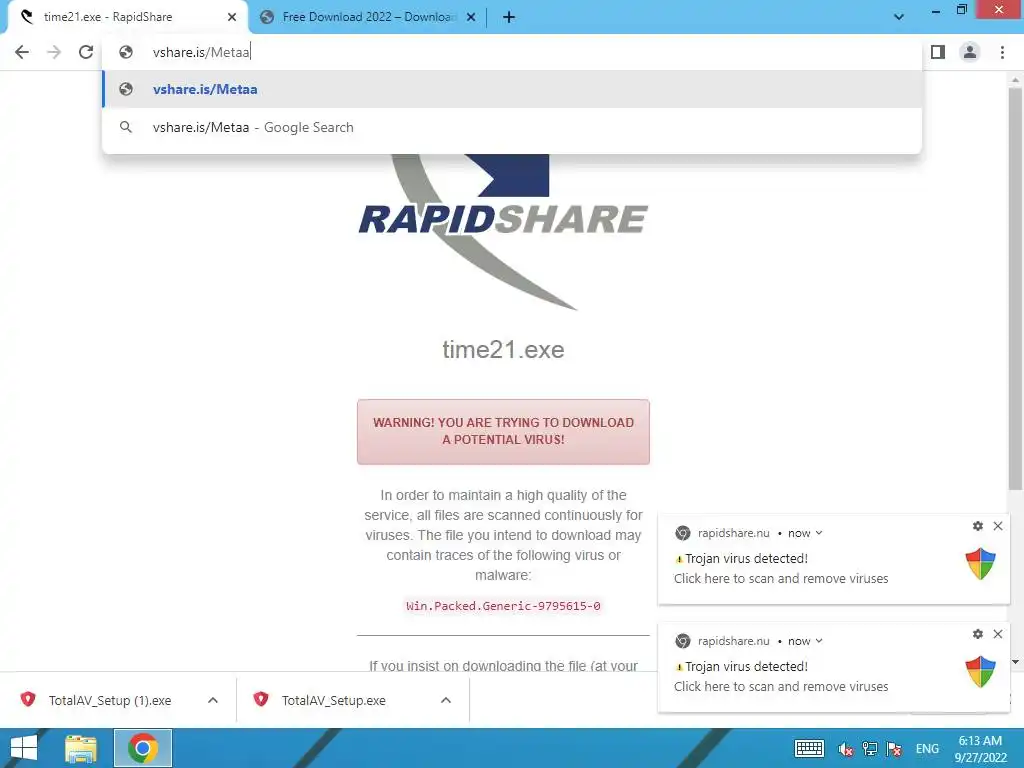The width and height of the screenshot is (1024, 768).
Task: Click the page vertical scrollbar
Action: tap(1015, 287)
